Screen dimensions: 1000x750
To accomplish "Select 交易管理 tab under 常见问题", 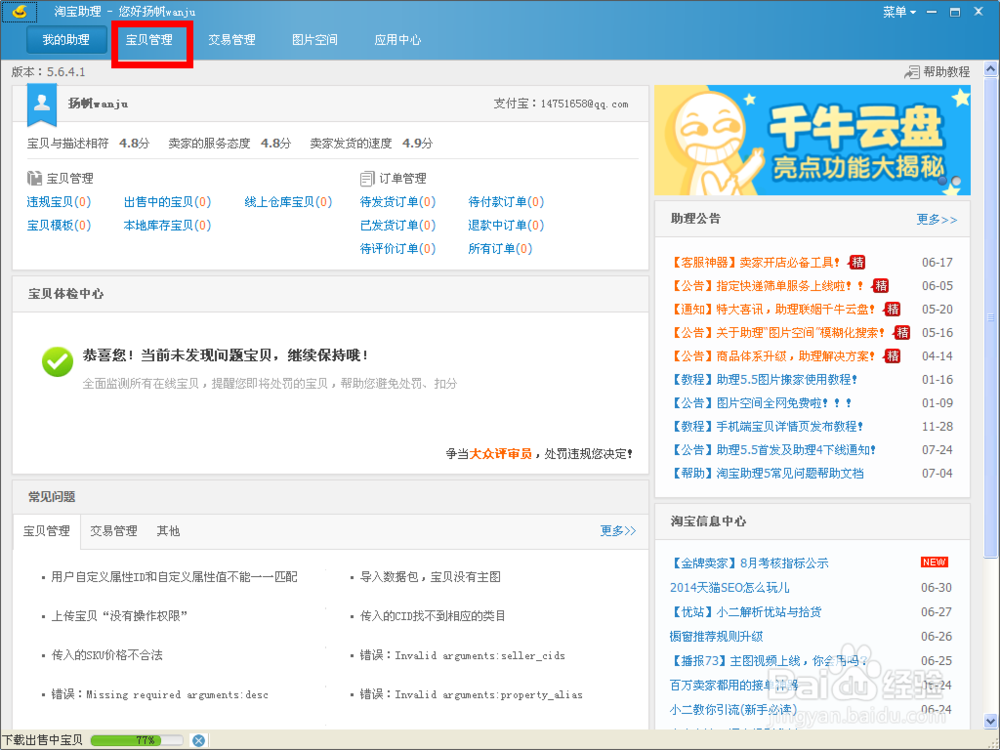I will point(114,531).
